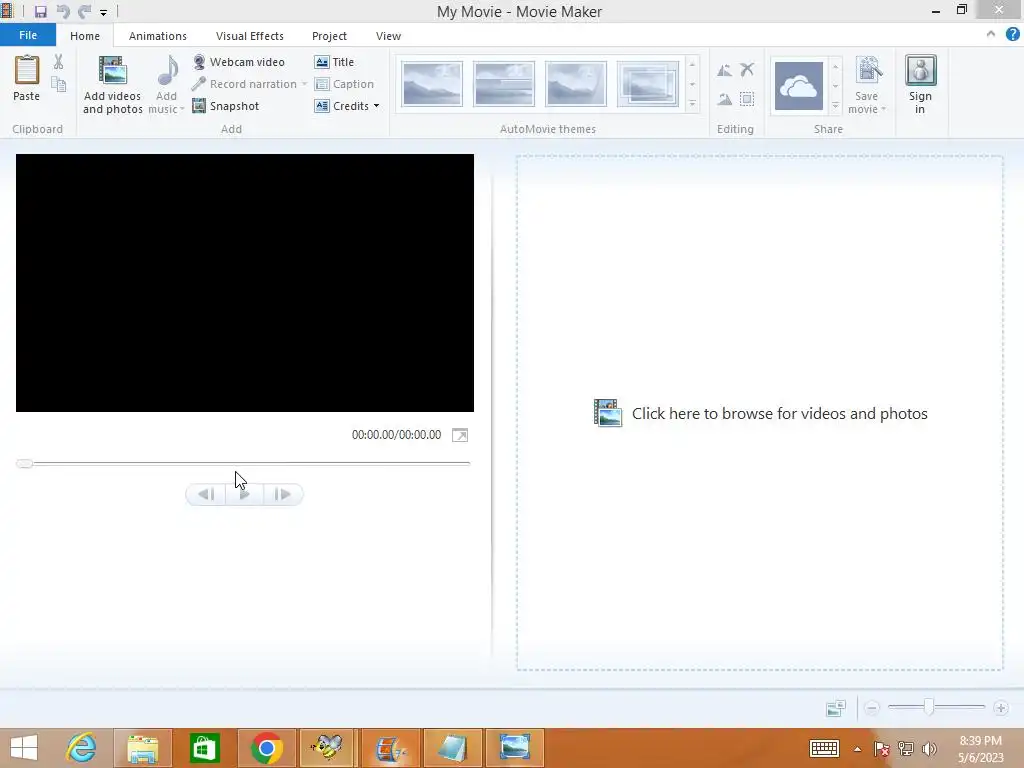
Task: Click the black preview monitor
Action: tap(245, 283)
